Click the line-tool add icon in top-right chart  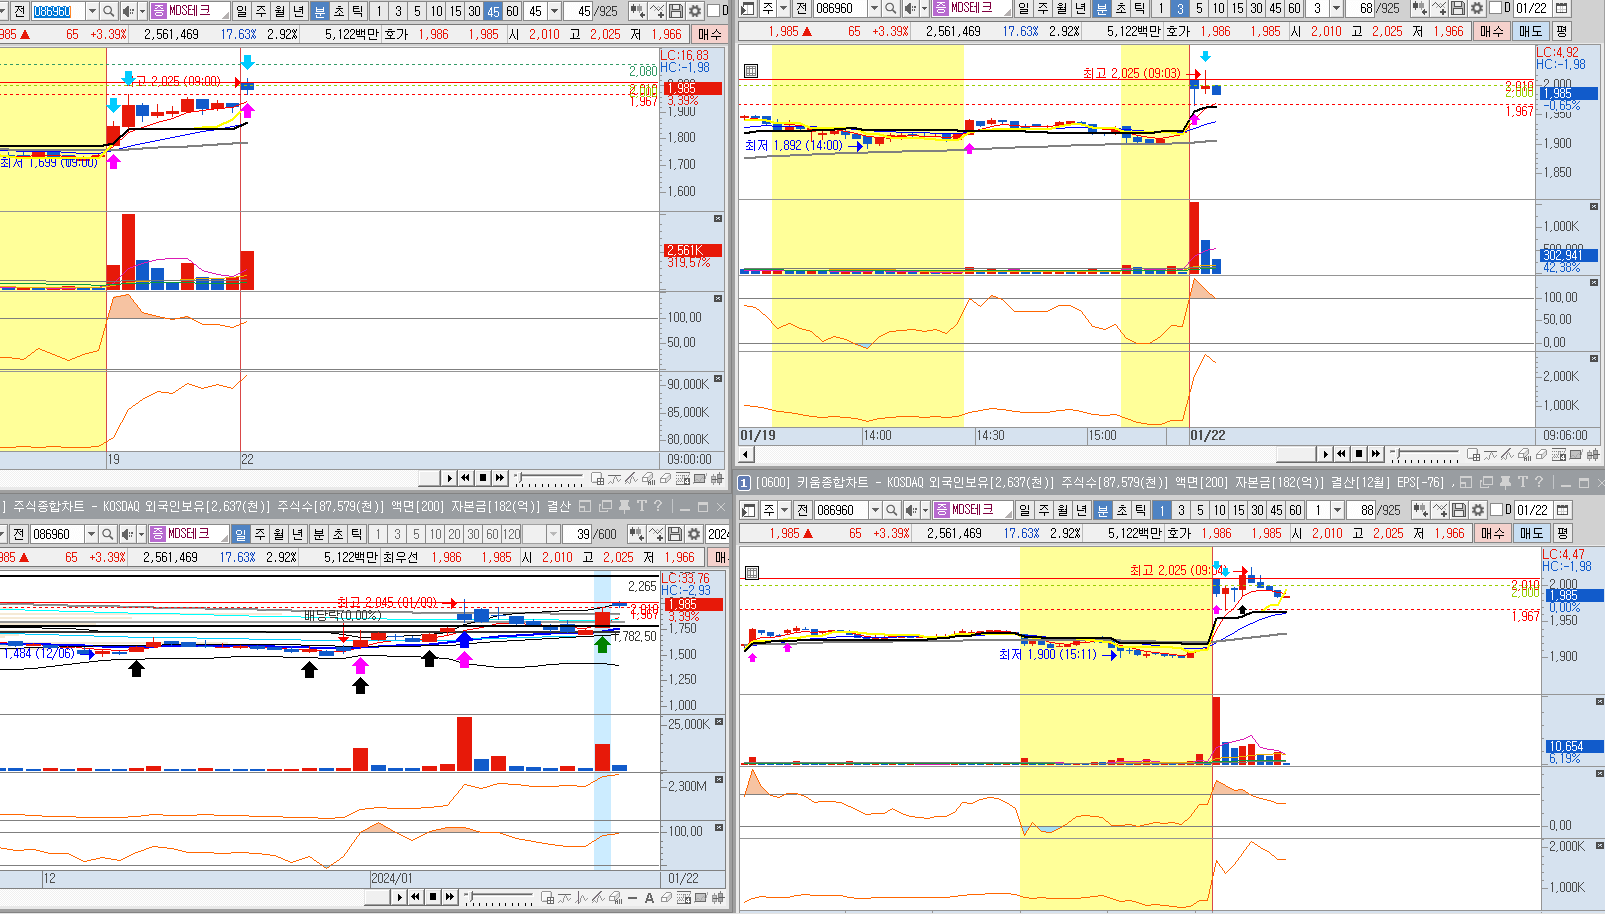pyautogui.click(x=1438, y=8)
